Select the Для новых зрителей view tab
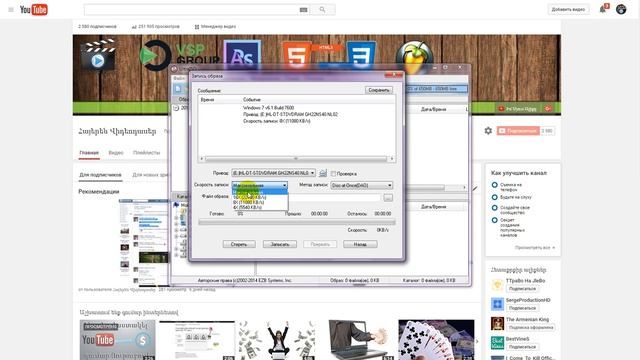Viewport: 640px width, 360px height. tap(150, 175)
